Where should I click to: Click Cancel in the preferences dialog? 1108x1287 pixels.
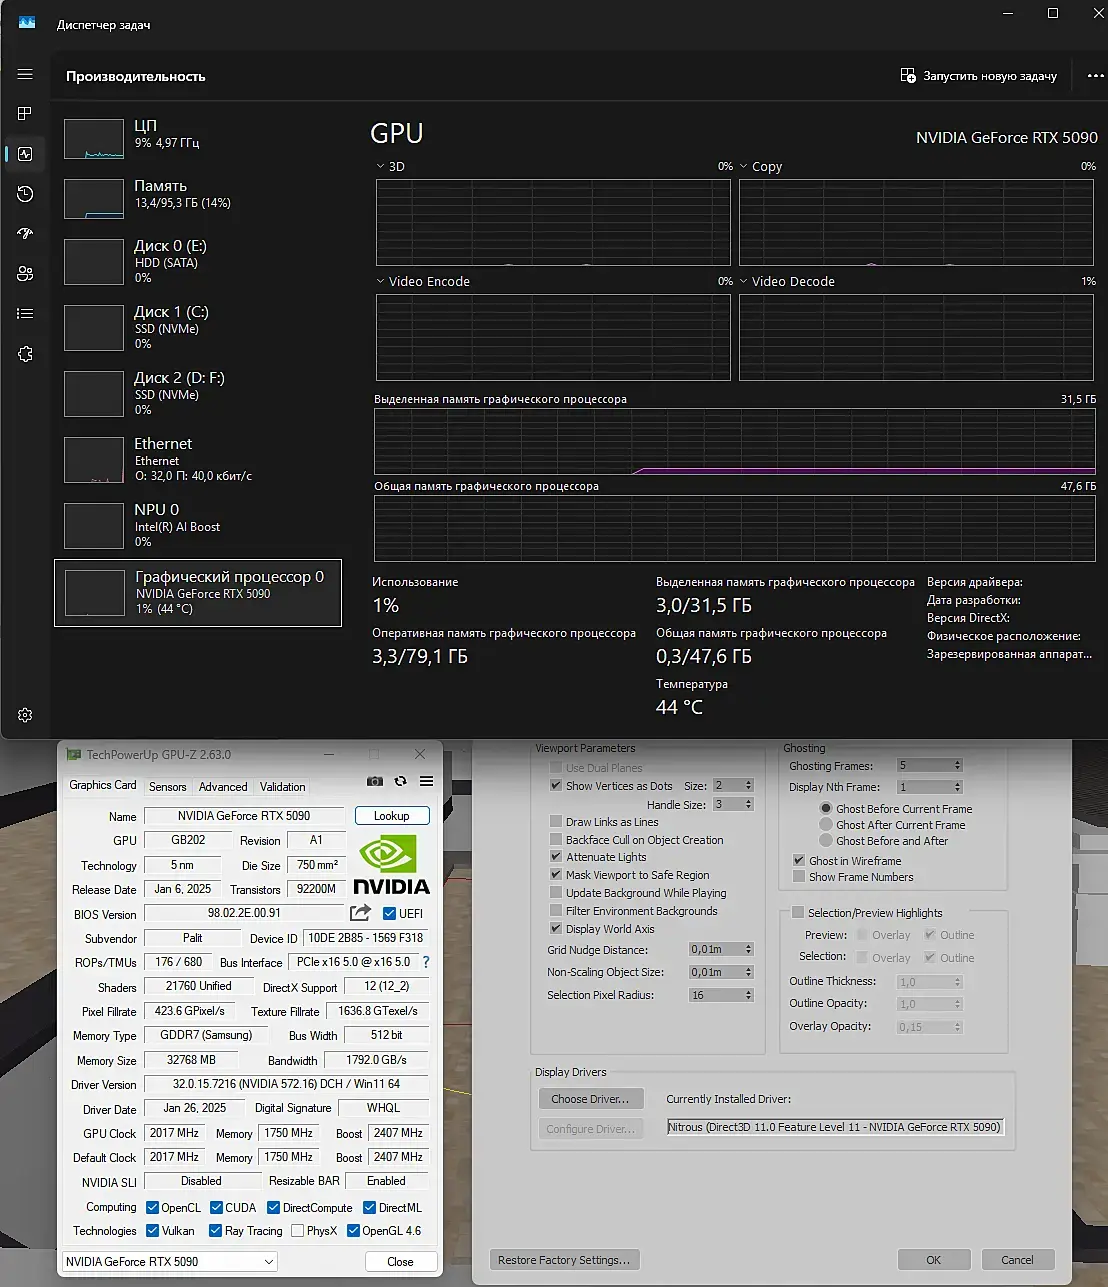(1017, 1260)
